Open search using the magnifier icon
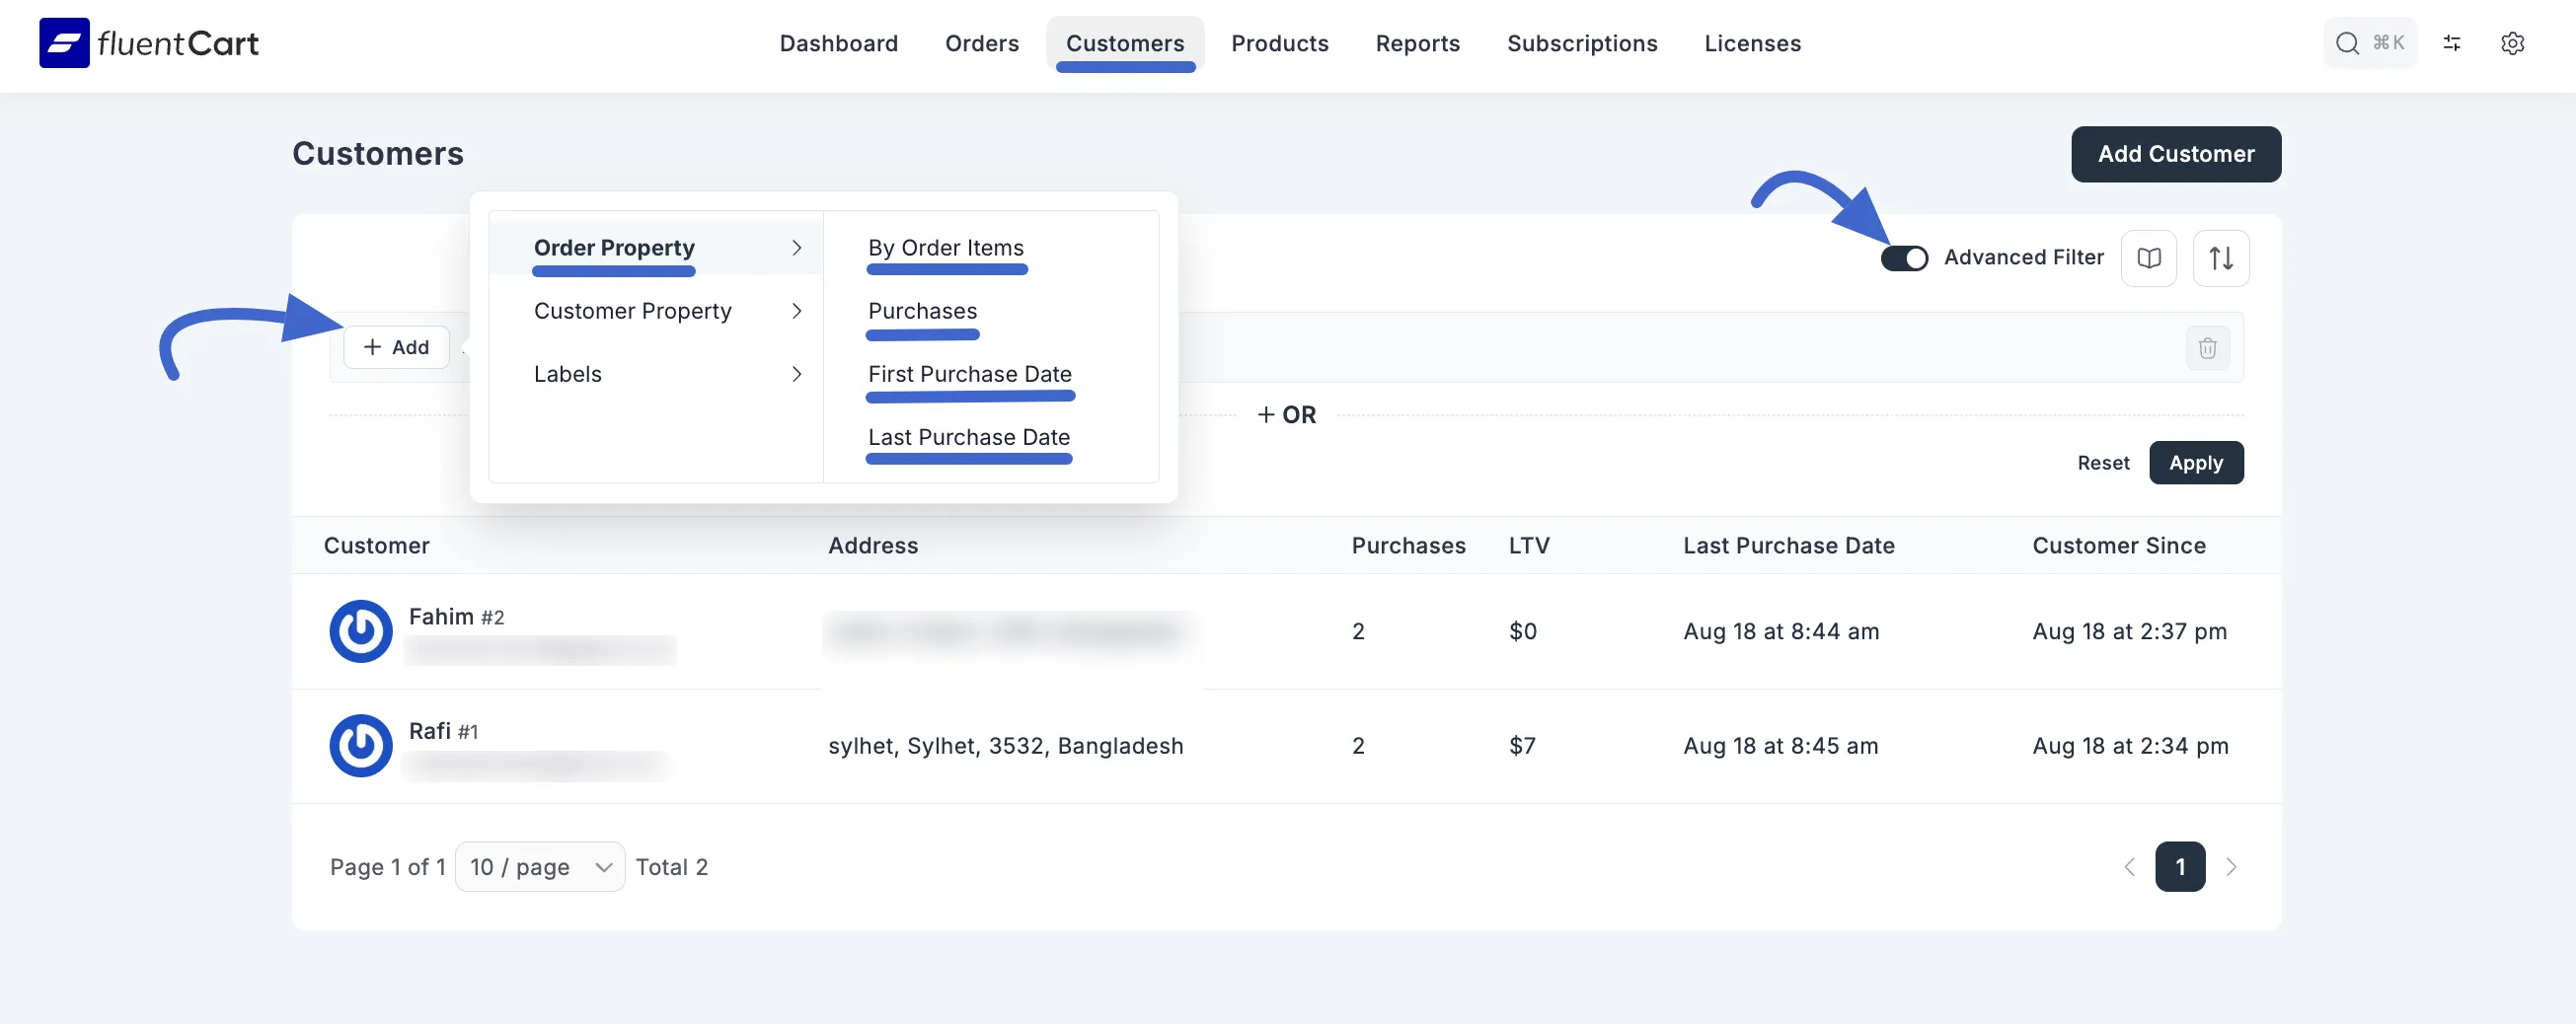This screenshot has width=2576, height=1024. [2347, 43]
